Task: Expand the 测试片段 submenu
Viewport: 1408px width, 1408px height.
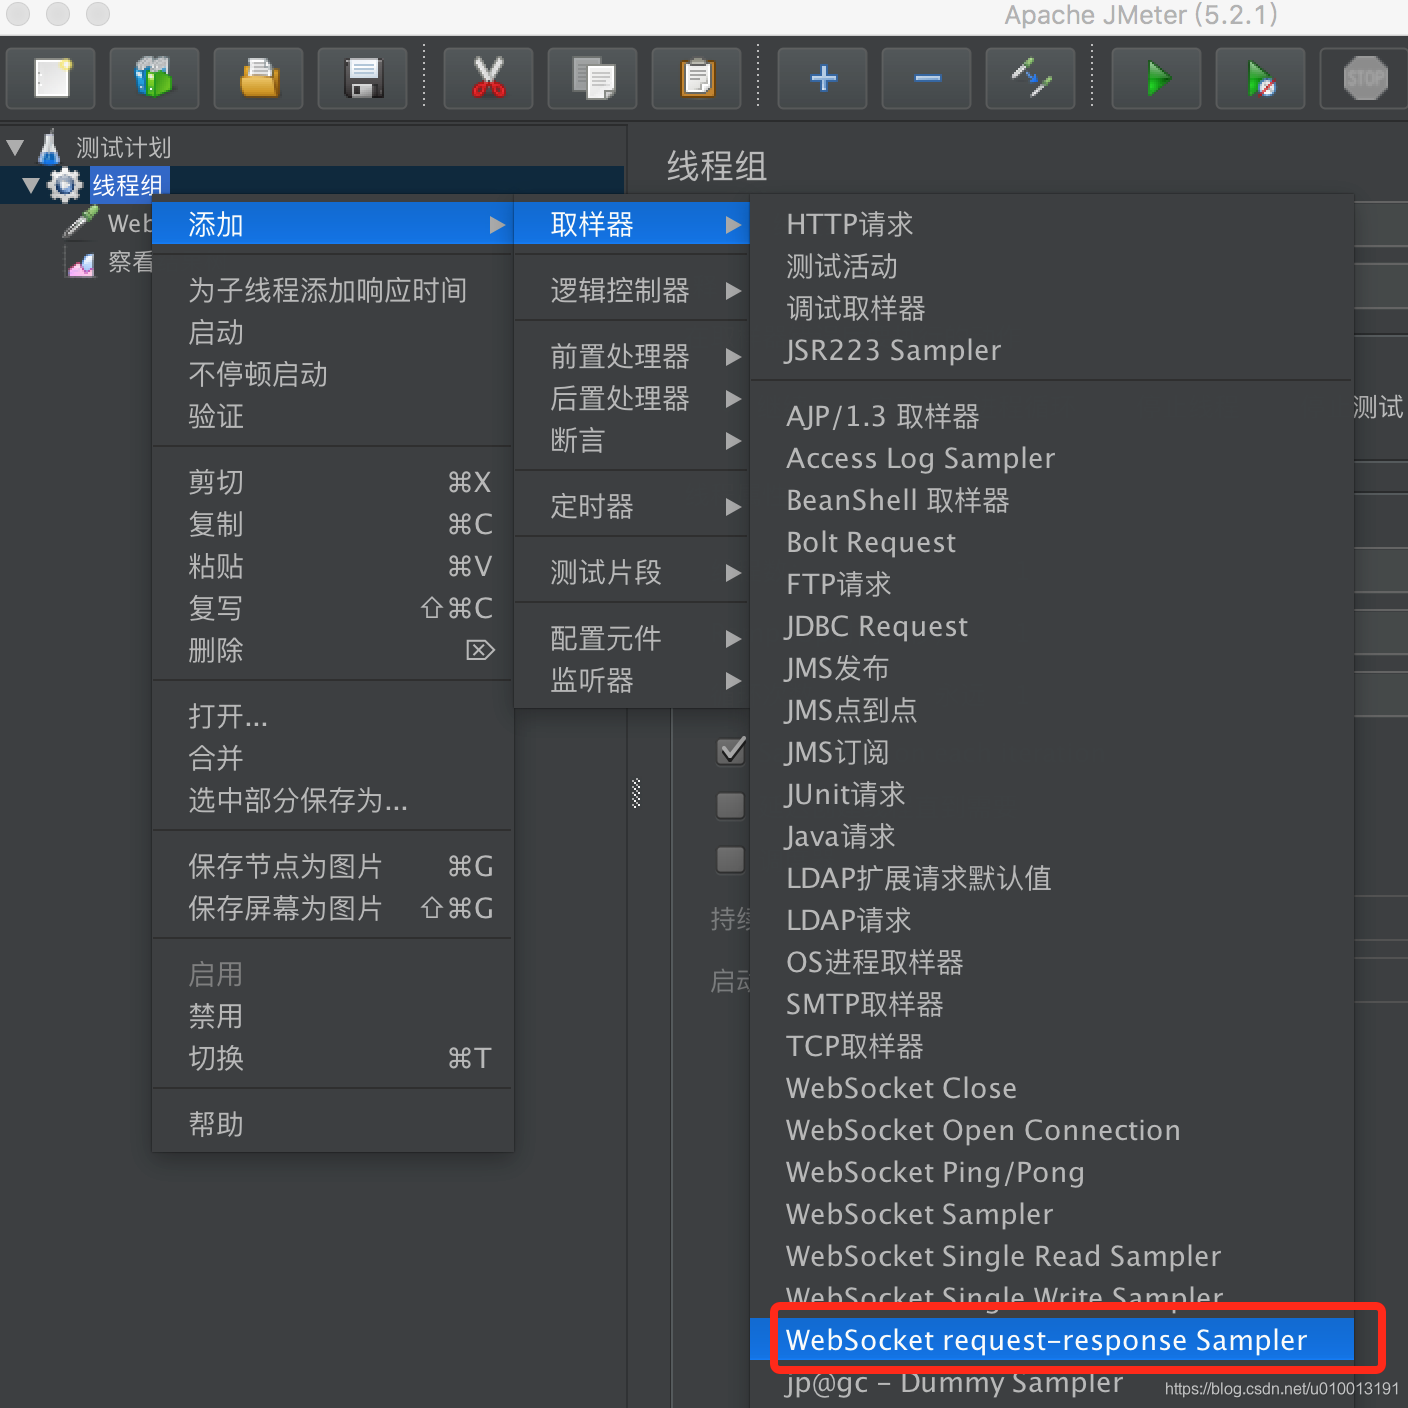Action: pyautogui.click(x=631, y=573)
